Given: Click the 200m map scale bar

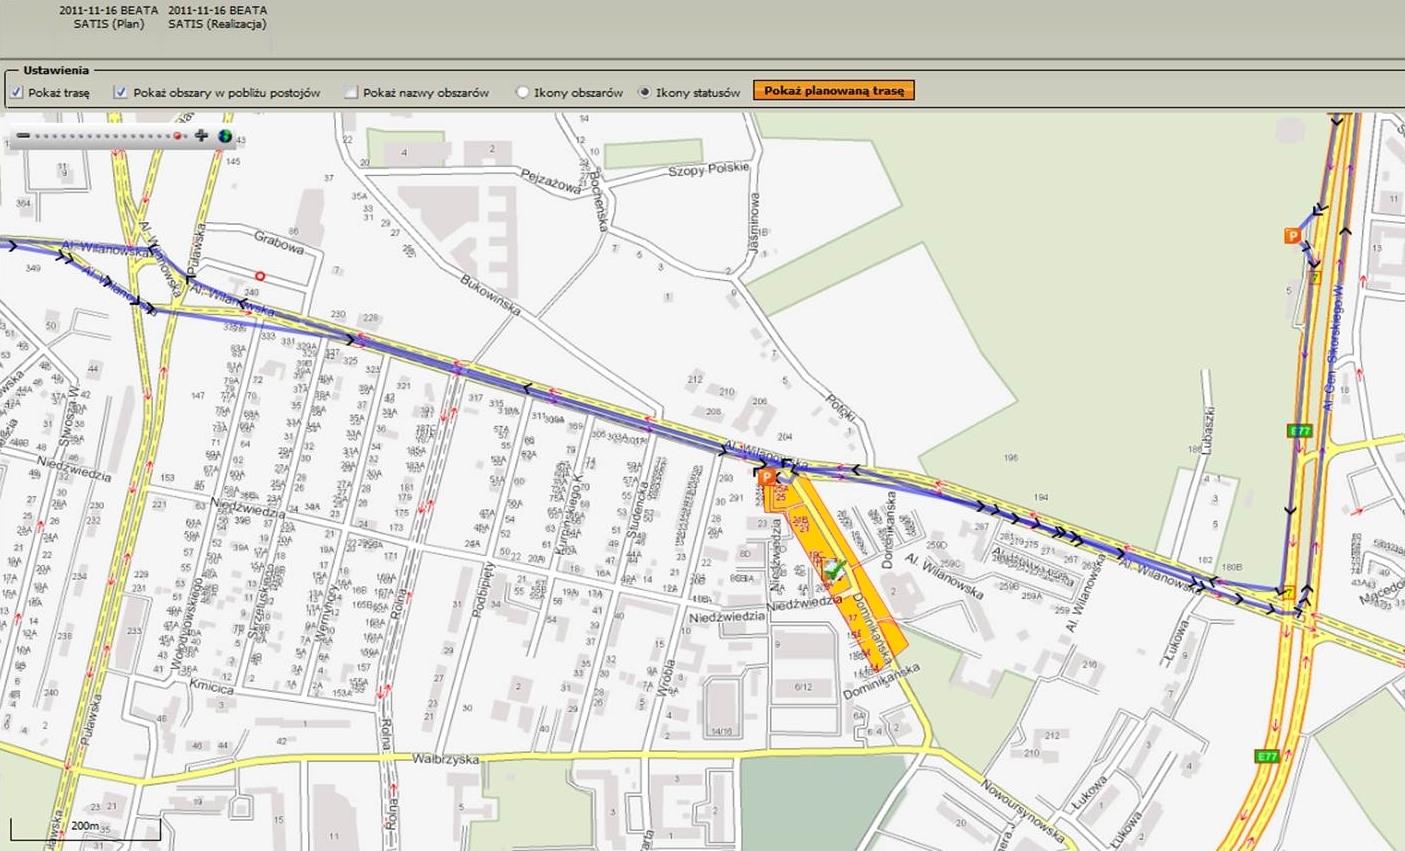Looking at the screenshot, I should point(85,828).
